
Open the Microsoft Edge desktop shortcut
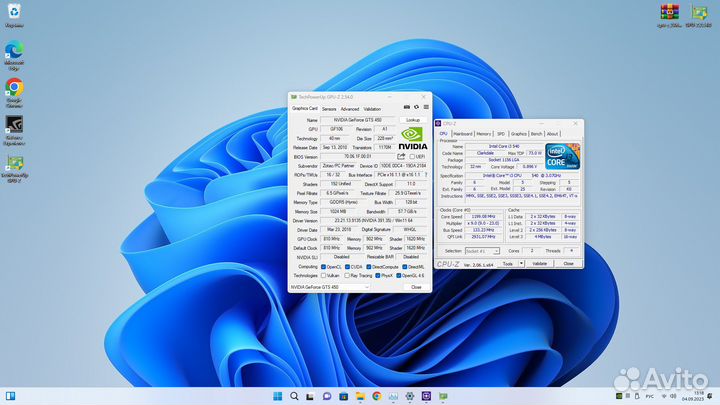pos(14,55)
